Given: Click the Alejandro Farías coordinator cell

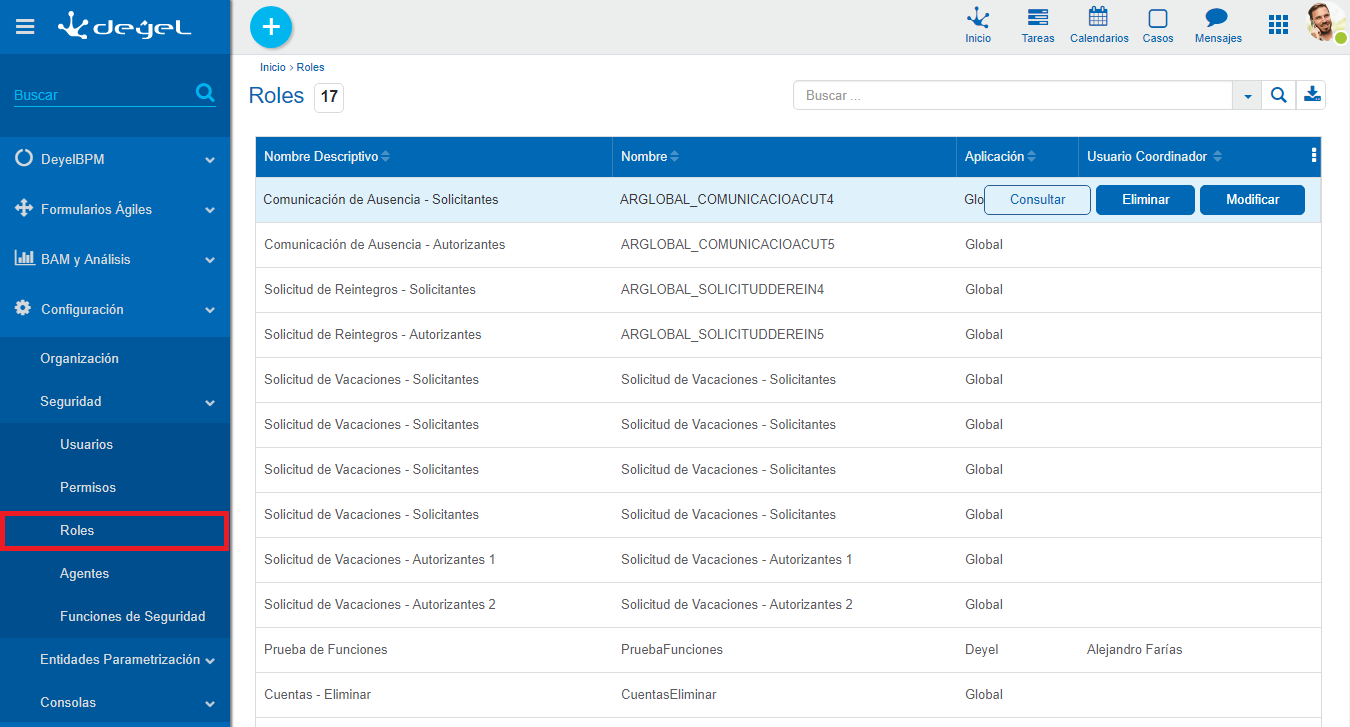Looking at the screenshot, I should coord(1134,650).
